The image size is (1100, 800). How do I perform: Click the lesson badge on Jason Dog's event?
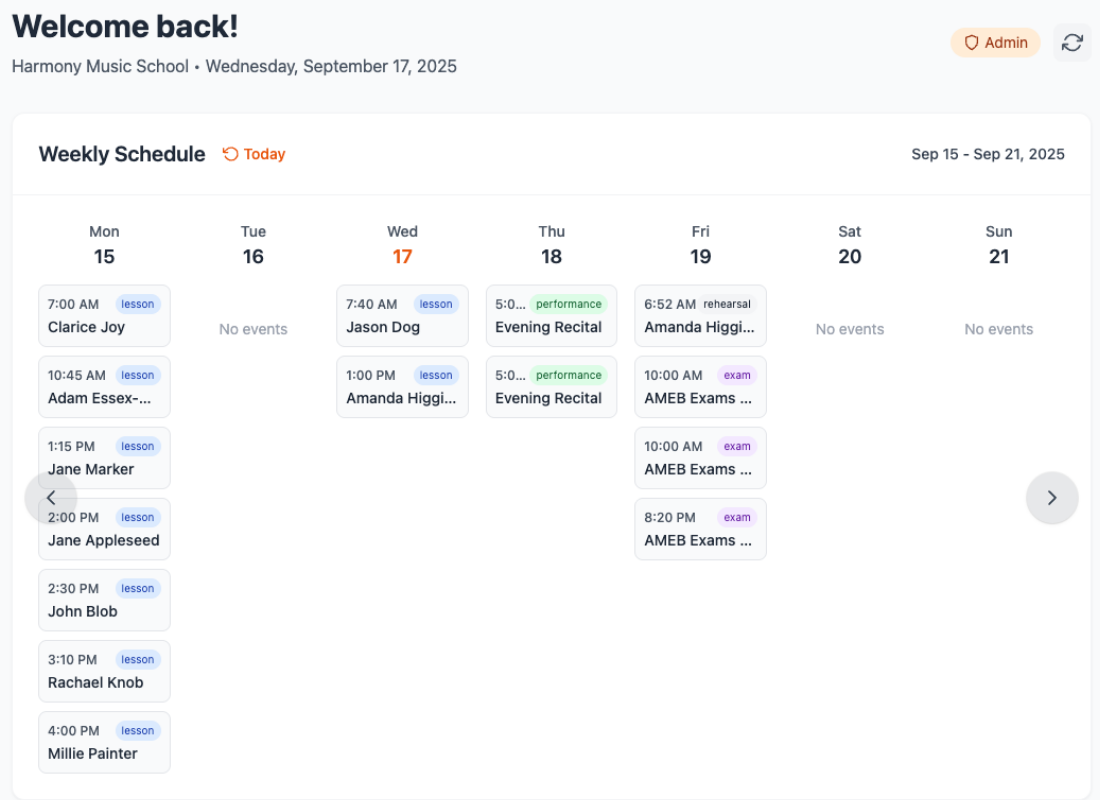(x=436, y=304)
